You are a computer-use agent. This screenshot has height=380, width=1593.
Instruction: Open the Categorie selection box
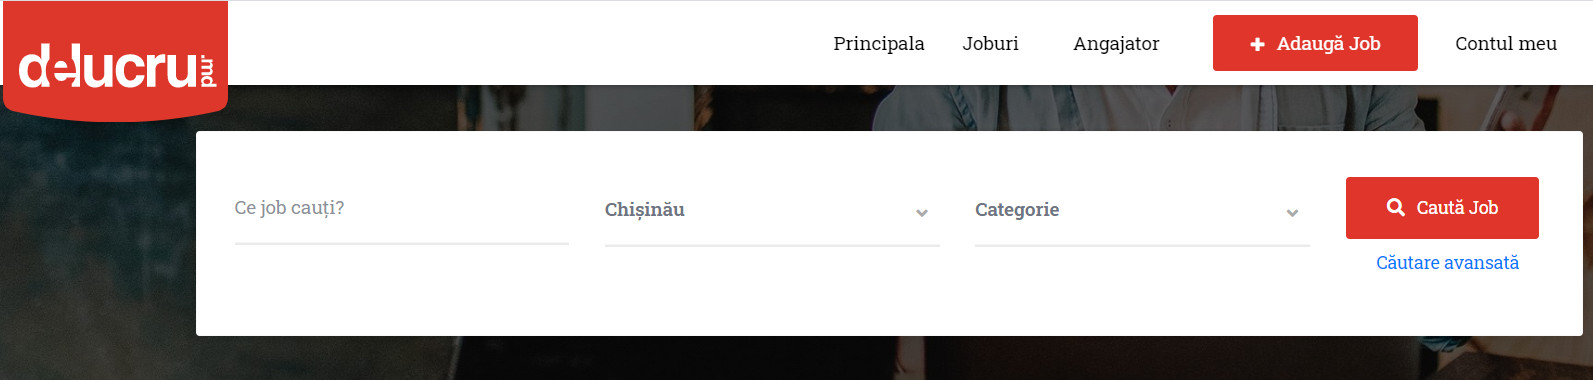(1142, 210)
